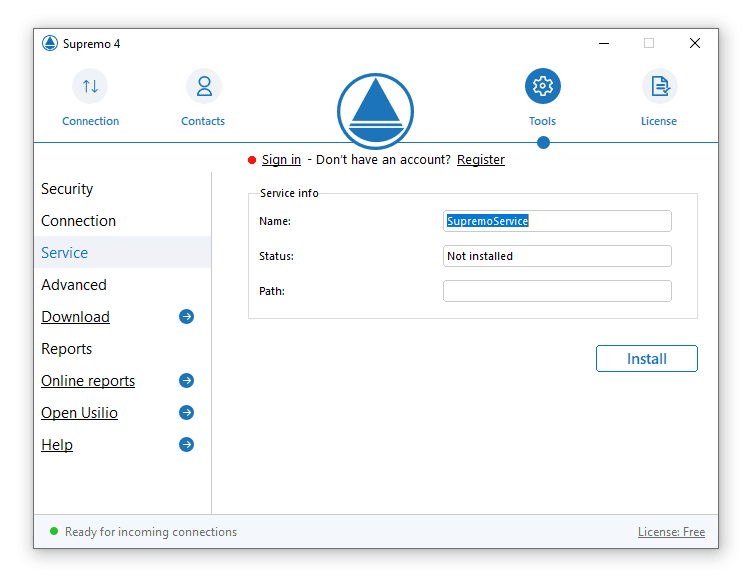Click the Status field showing Not installed
This screenshot has height=579, width=753.
[557, 256]
